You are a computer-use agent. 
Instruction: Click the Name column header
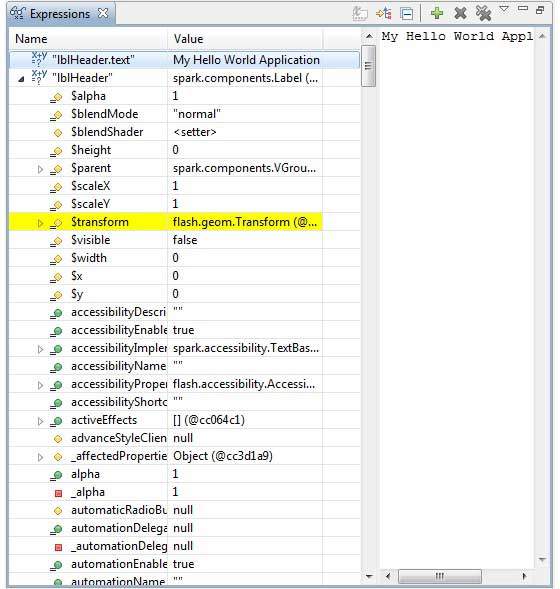(x=88, y=39)
